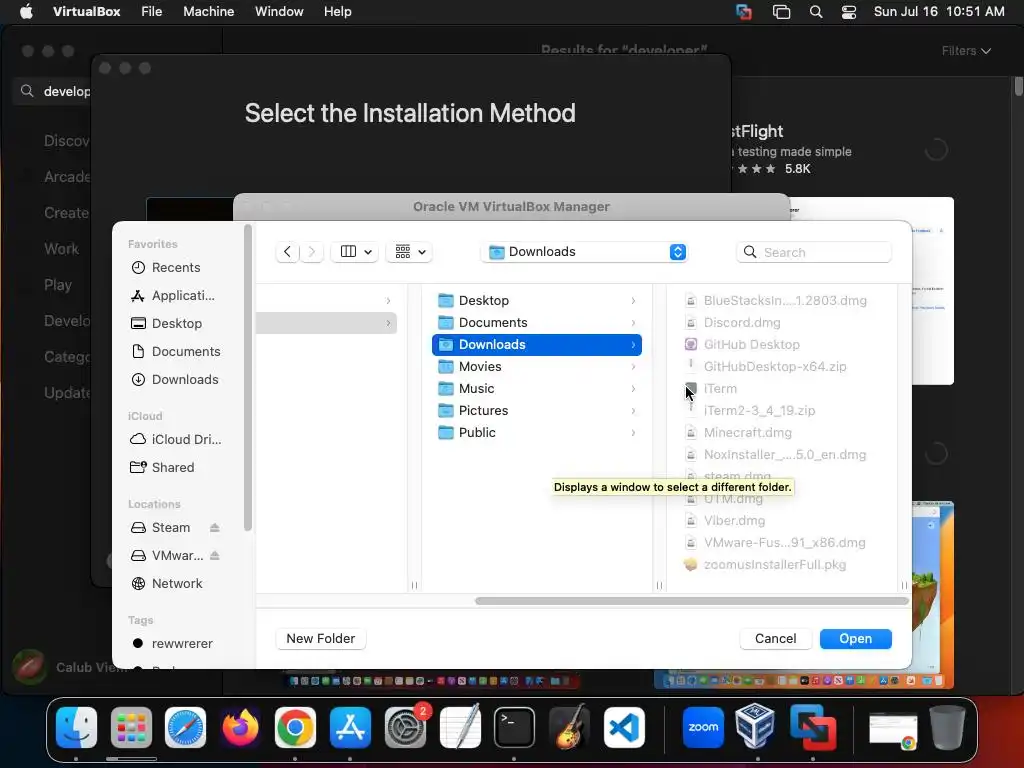Open Terminal from the Dock
1024x768 pixels.
pyautogui.click(x=515, y=727)
